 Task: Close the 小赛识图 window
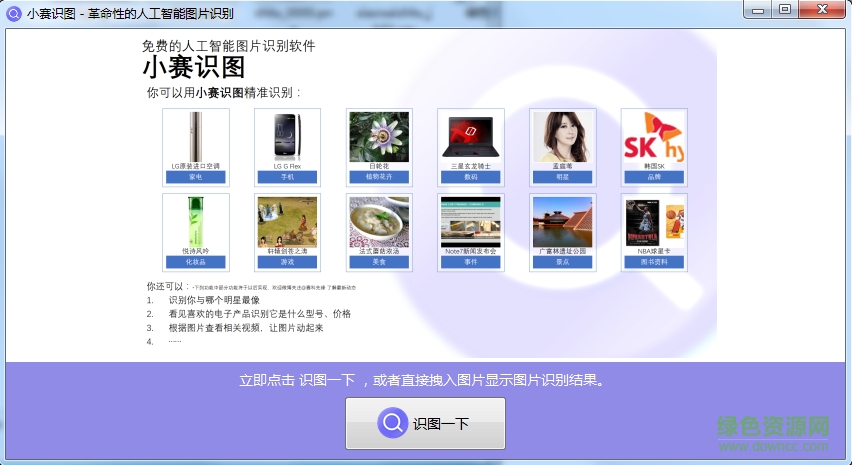click(823, 9)
